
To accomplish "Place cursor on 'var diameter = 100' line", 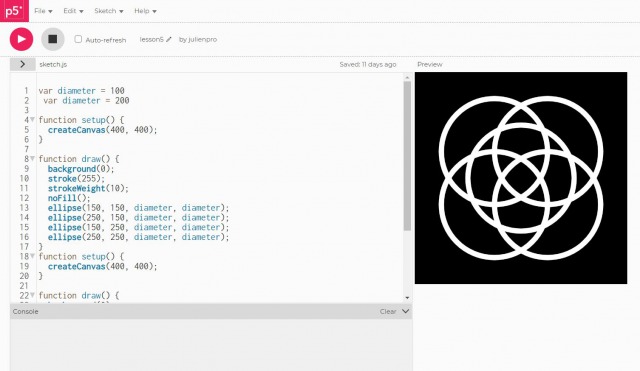I will (81, 91).
